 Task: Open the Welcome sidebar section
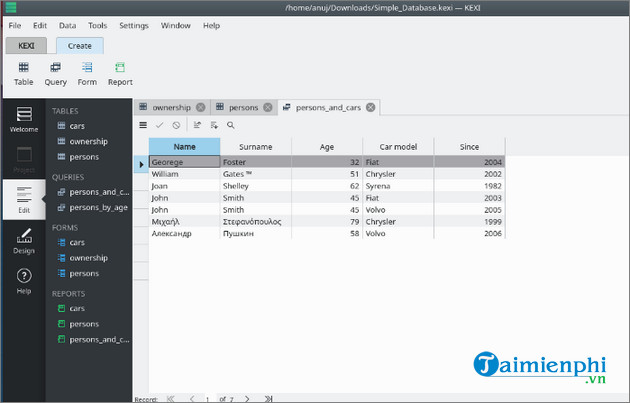point(24,120)
